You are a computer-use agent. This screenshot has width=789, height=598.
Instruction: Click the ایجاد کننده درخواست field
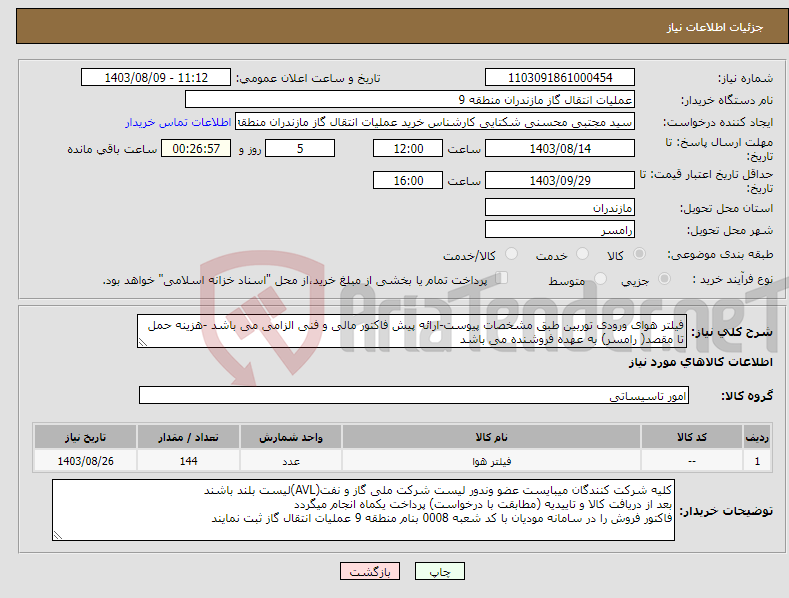[435, 122]
